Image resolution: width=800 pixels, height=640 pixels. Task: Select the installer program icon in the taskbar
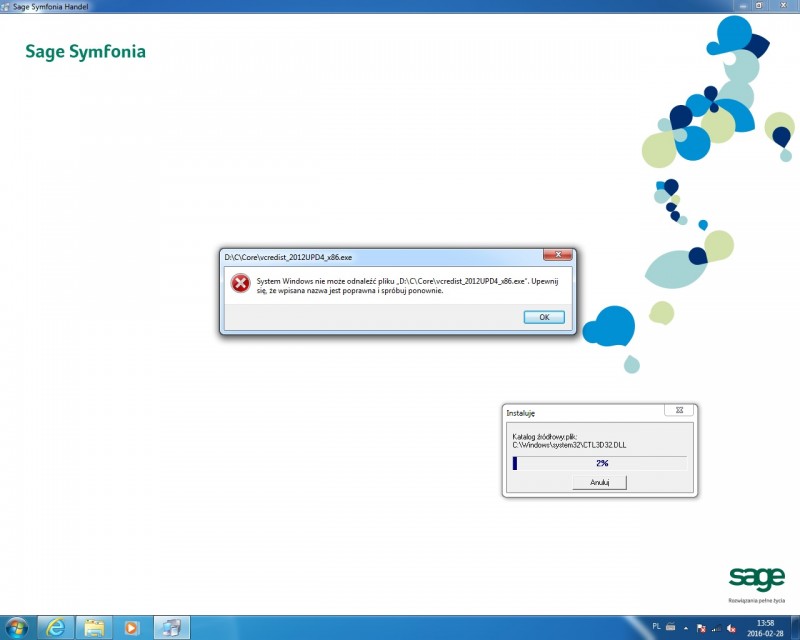click(x=171, y=627)
